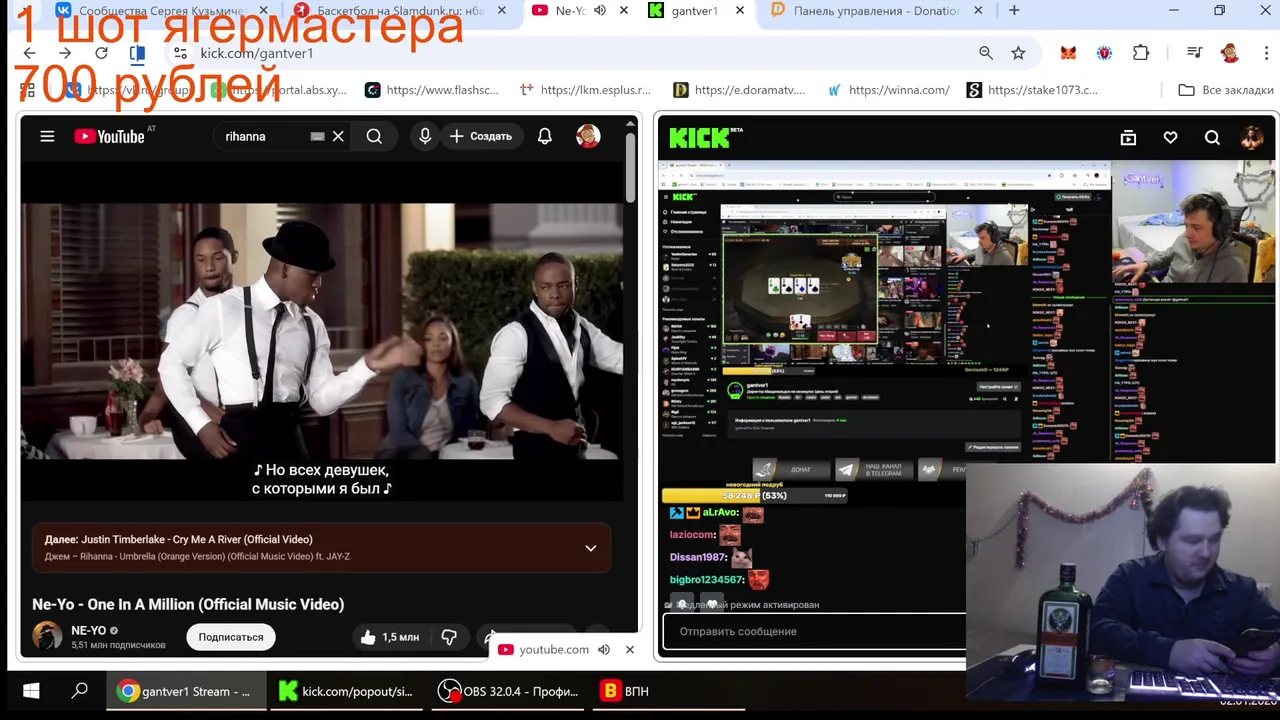
Task: Click the NE-YO channel name
Action: click(x=88, y=630)
